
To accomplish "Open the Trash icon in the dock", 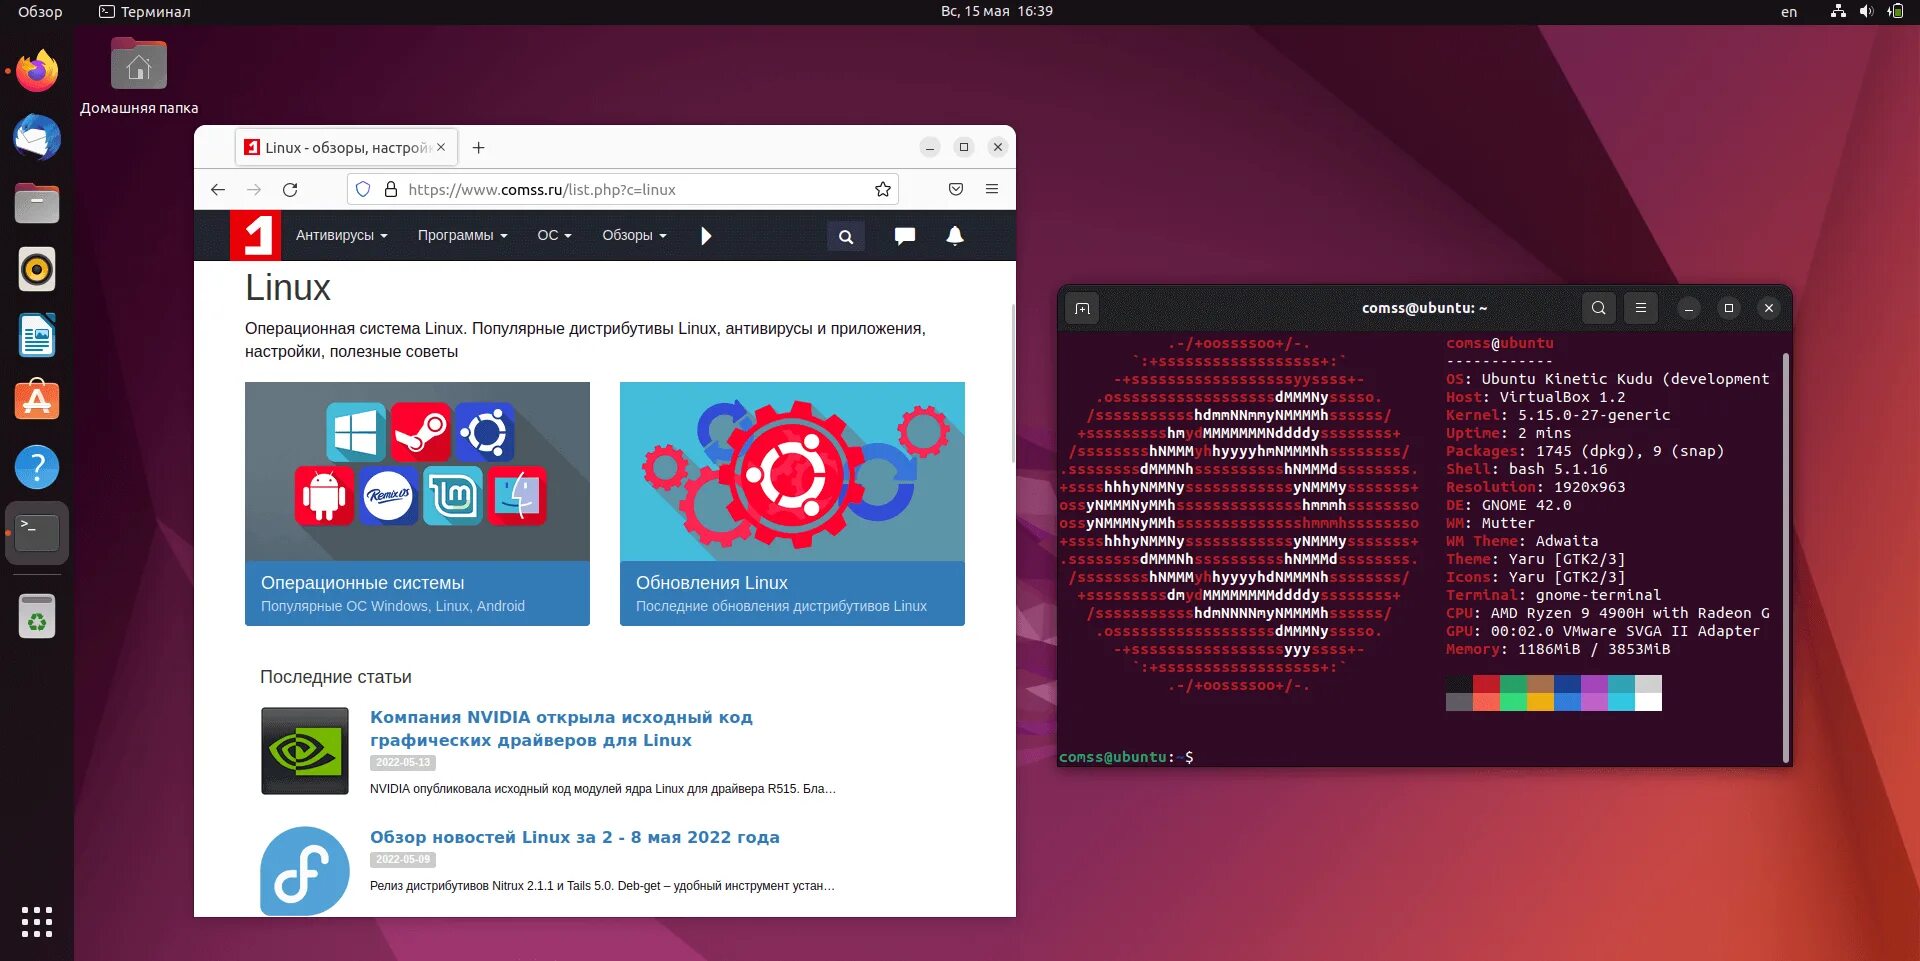I will click(37, 617).
